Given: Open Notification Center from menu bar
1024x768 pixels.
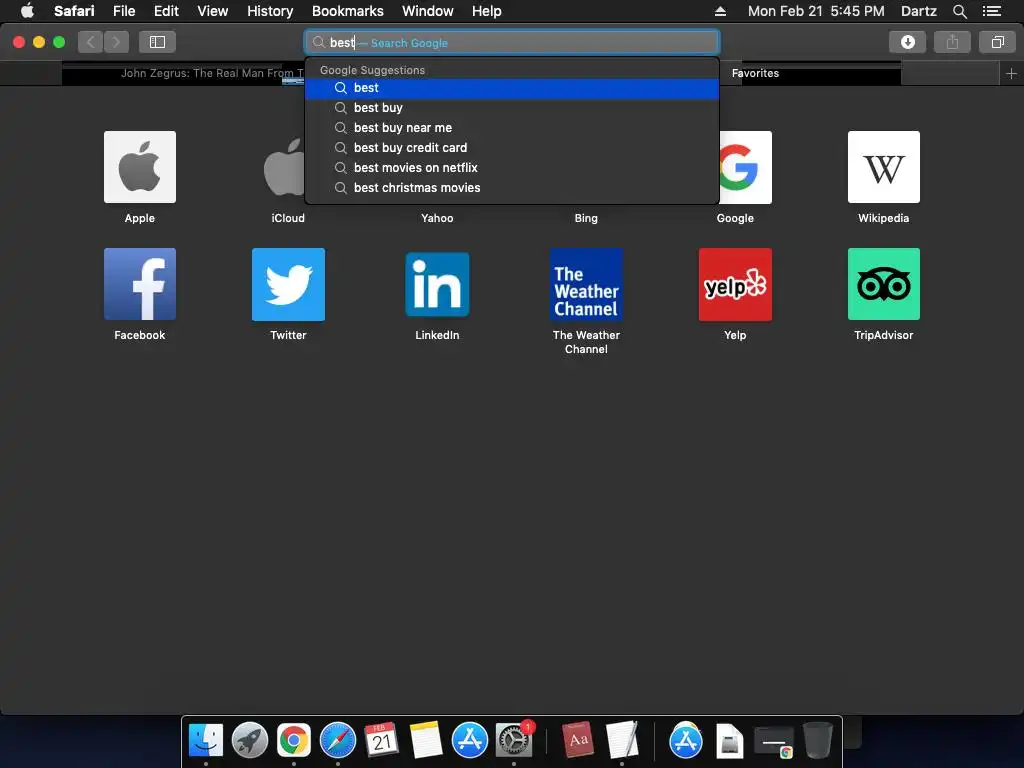Looking at the screenshot, I should point(992,11).
